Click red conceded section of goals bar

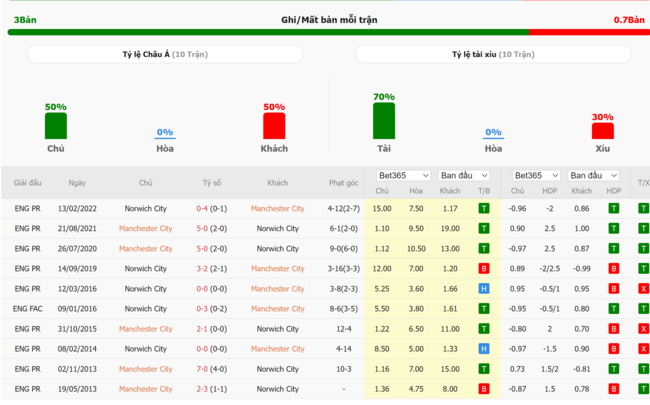589,32
